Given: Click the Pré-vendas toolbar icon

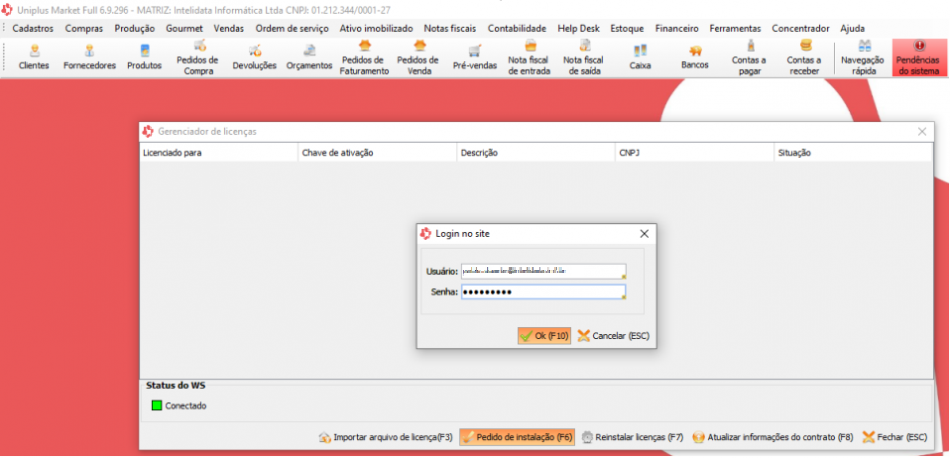Looking at the screenshot, I should (x=475, y=58).
